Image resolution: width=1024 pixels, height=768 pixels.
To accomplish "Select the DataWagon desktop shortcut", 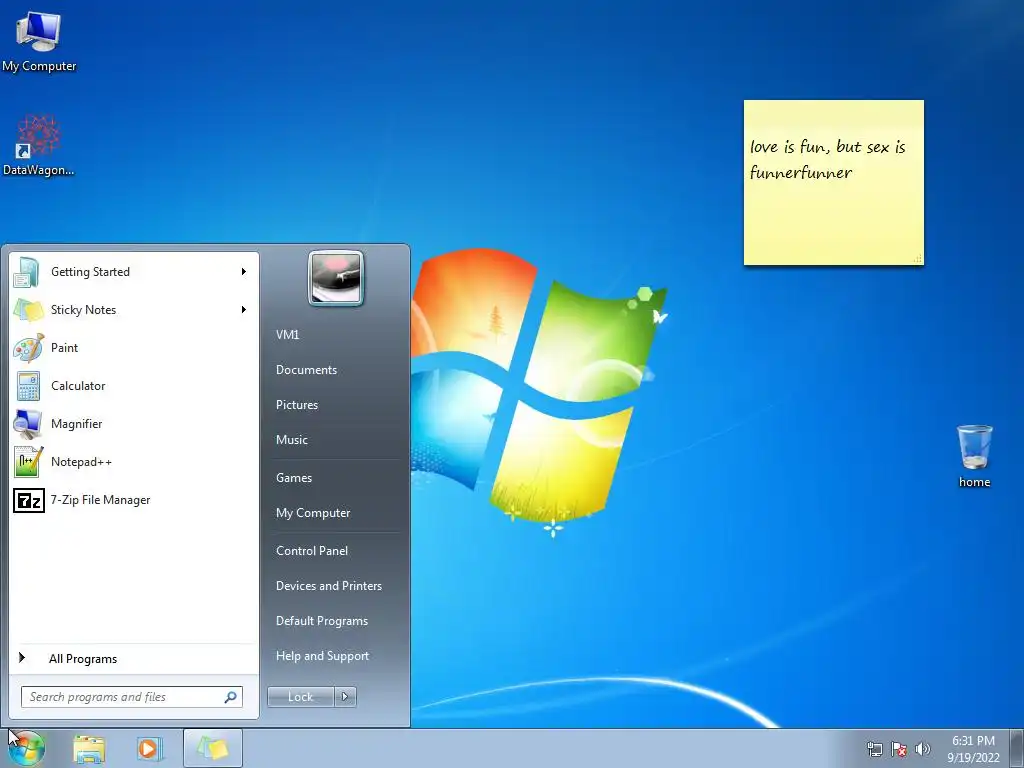I will [x=39, y=146].
